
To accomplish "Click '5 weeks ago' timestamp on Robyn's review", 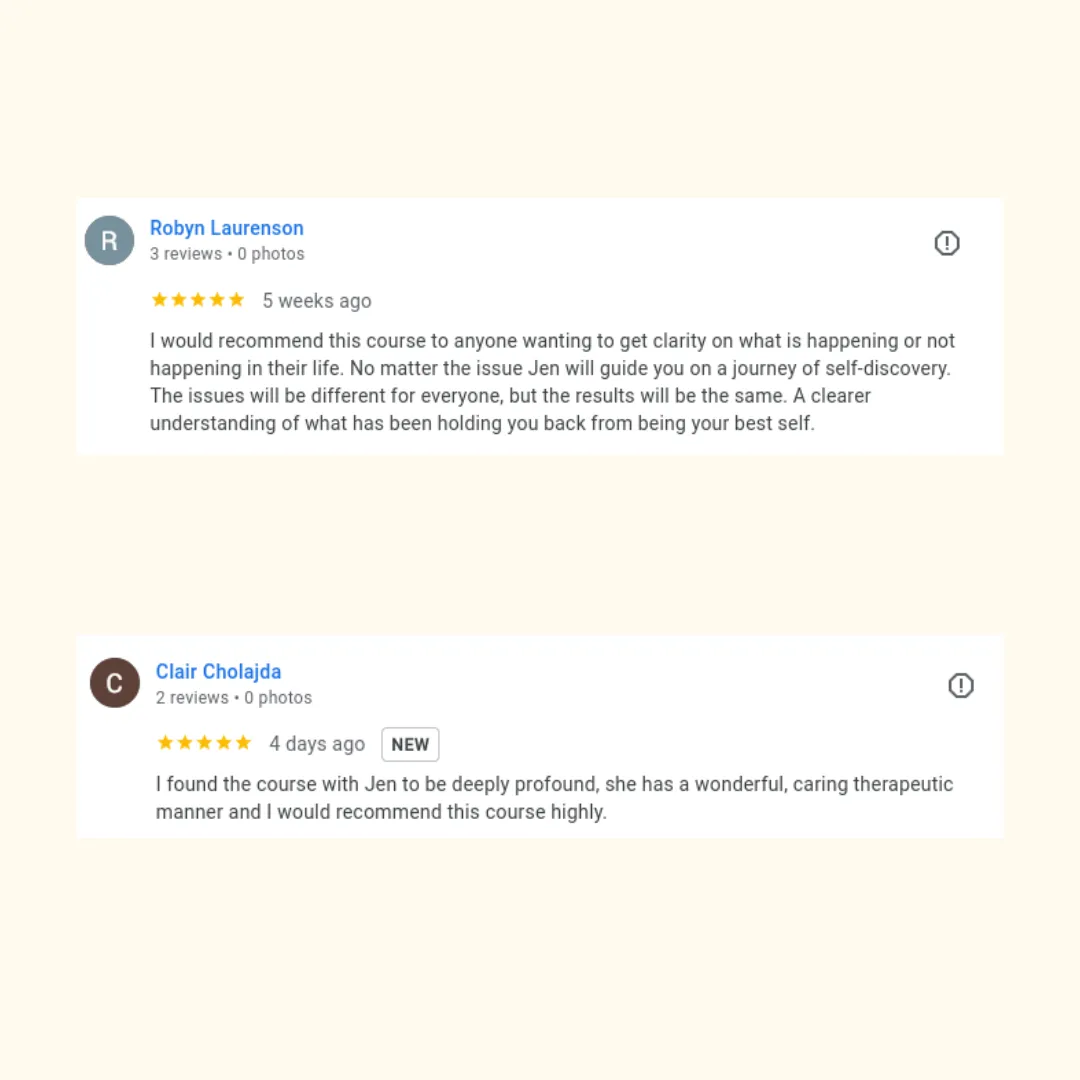I will pos(317,300).
